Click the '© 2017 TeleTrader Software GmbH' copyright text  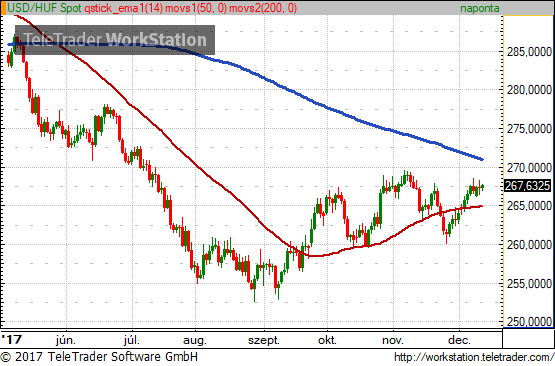pyautogui.click(x=99, y=356)
